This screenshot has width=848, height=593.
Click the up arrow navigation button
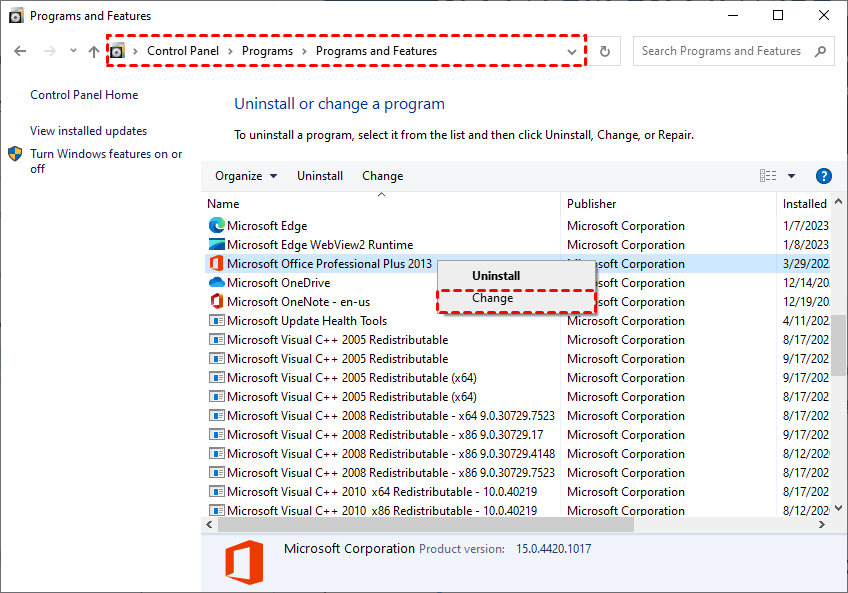point(94,51)
